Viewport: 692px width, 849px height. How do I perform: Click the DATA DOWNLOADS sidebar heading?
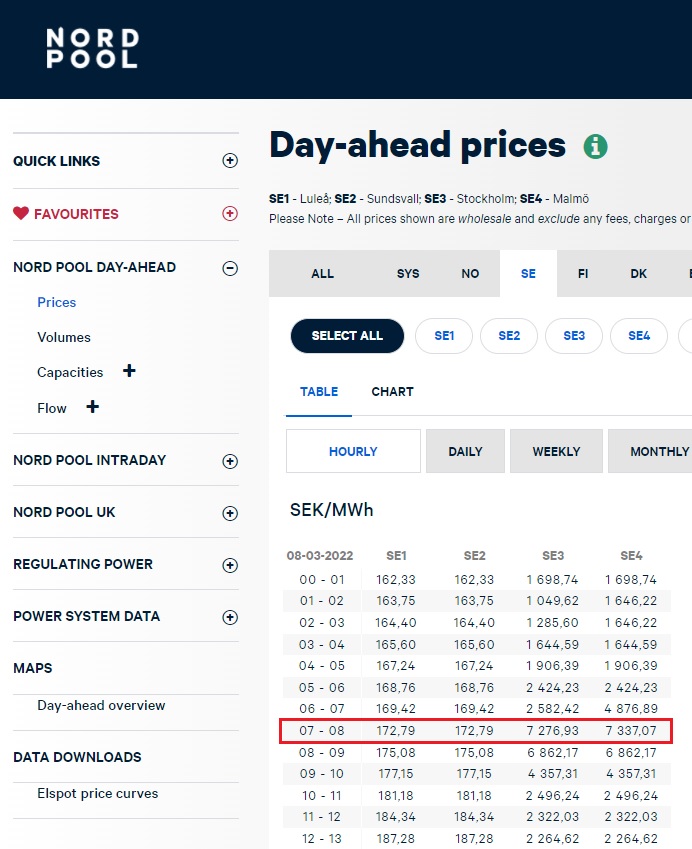[x=77, y=757]
